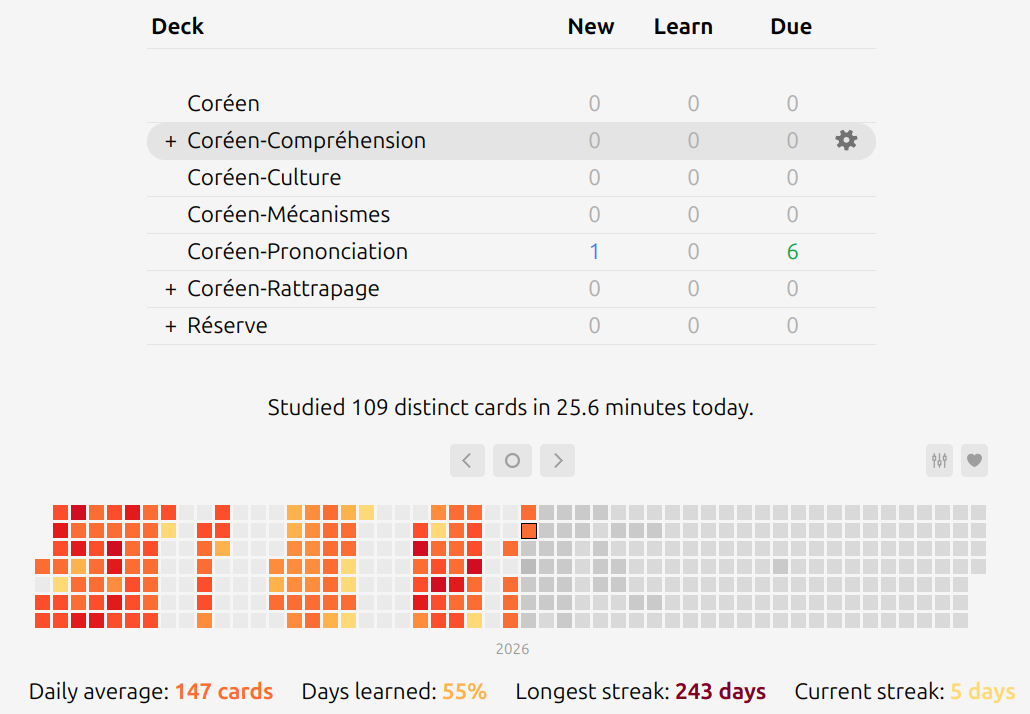Open the Coréen-Mécanismes deck
The height and width of the screenshot is (714, 1030).
click(288, 215)
